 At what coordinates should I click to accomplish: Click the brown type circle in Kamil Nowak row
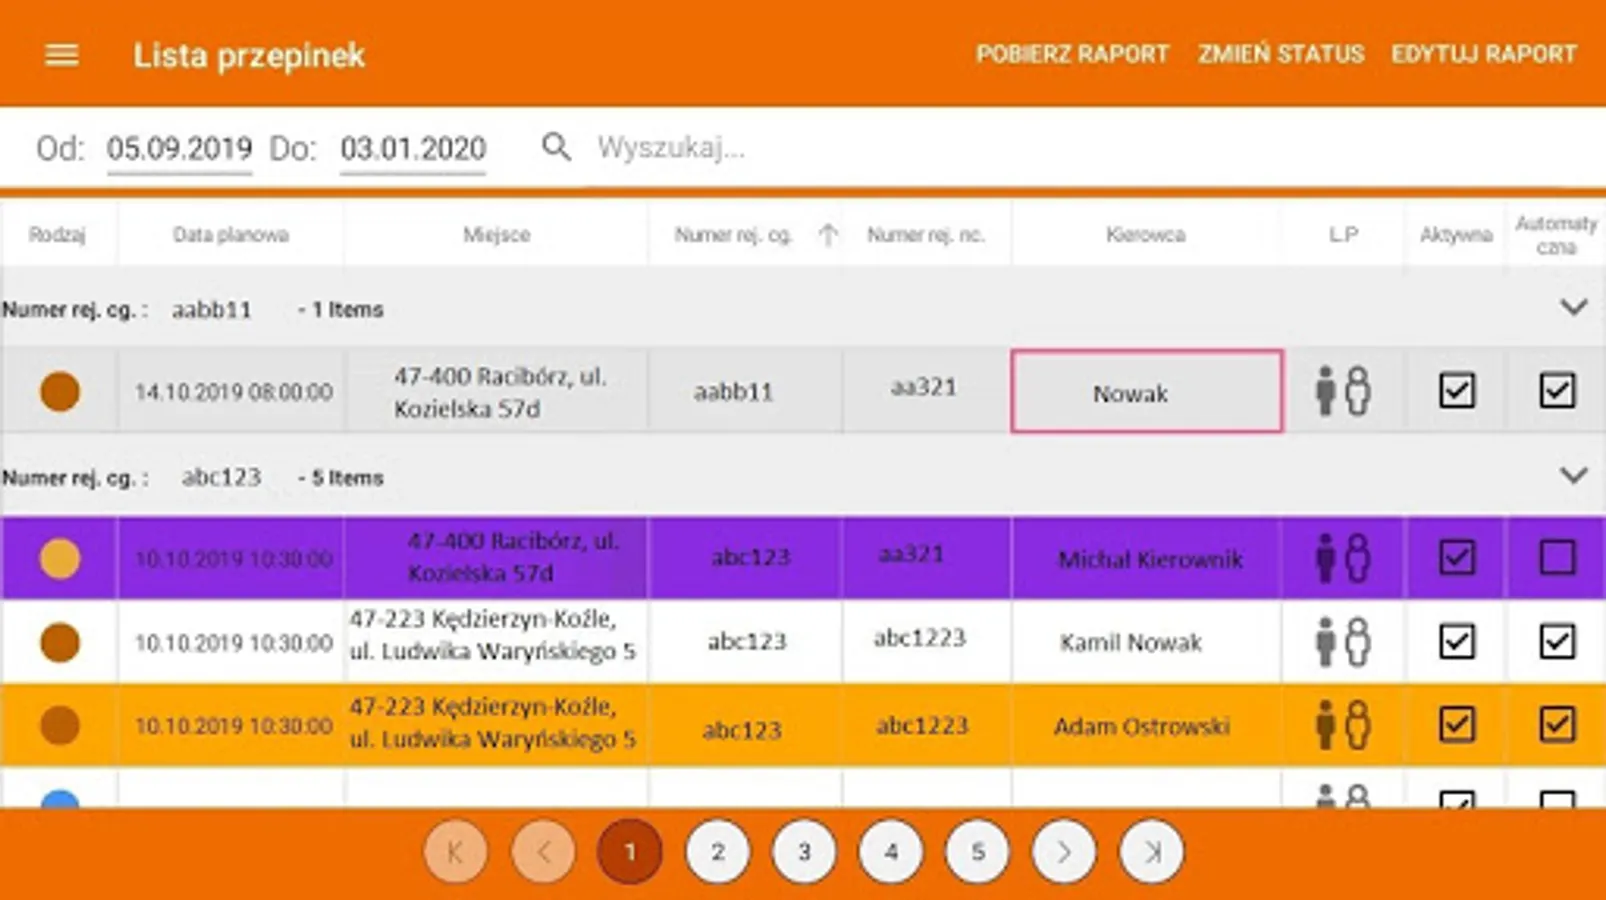point(60,642)
